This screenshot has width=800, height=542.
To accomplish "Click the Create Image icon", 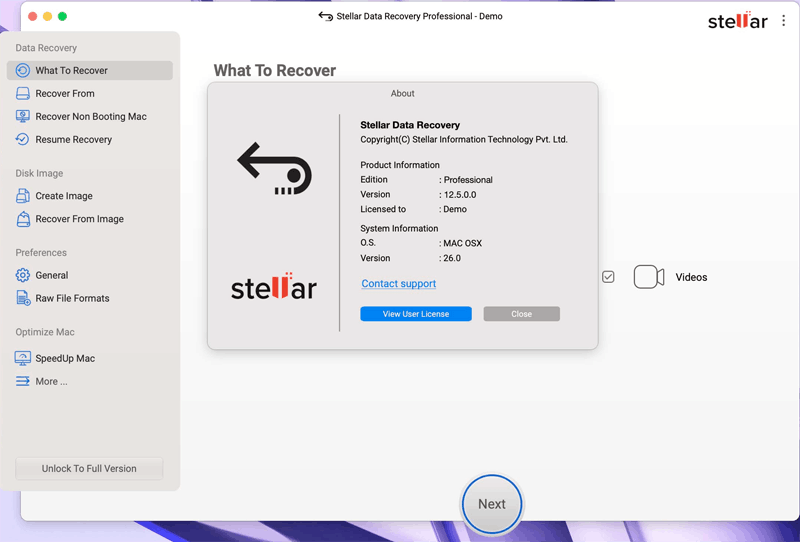I will [x=22, y=195].
